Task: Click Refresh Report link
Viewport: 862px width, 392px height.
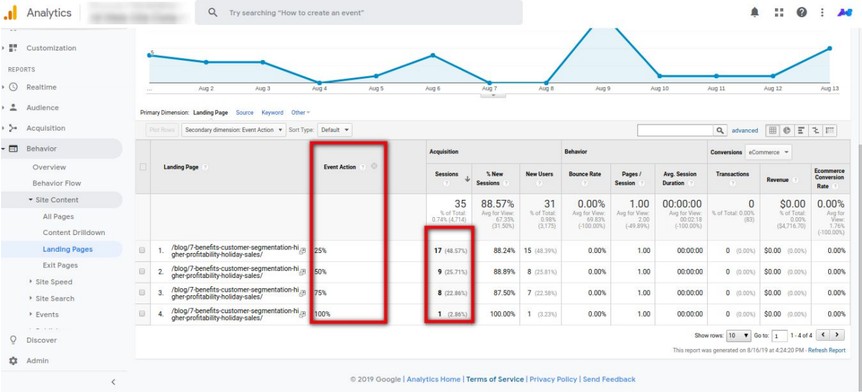Action: (x=826, y=350)
